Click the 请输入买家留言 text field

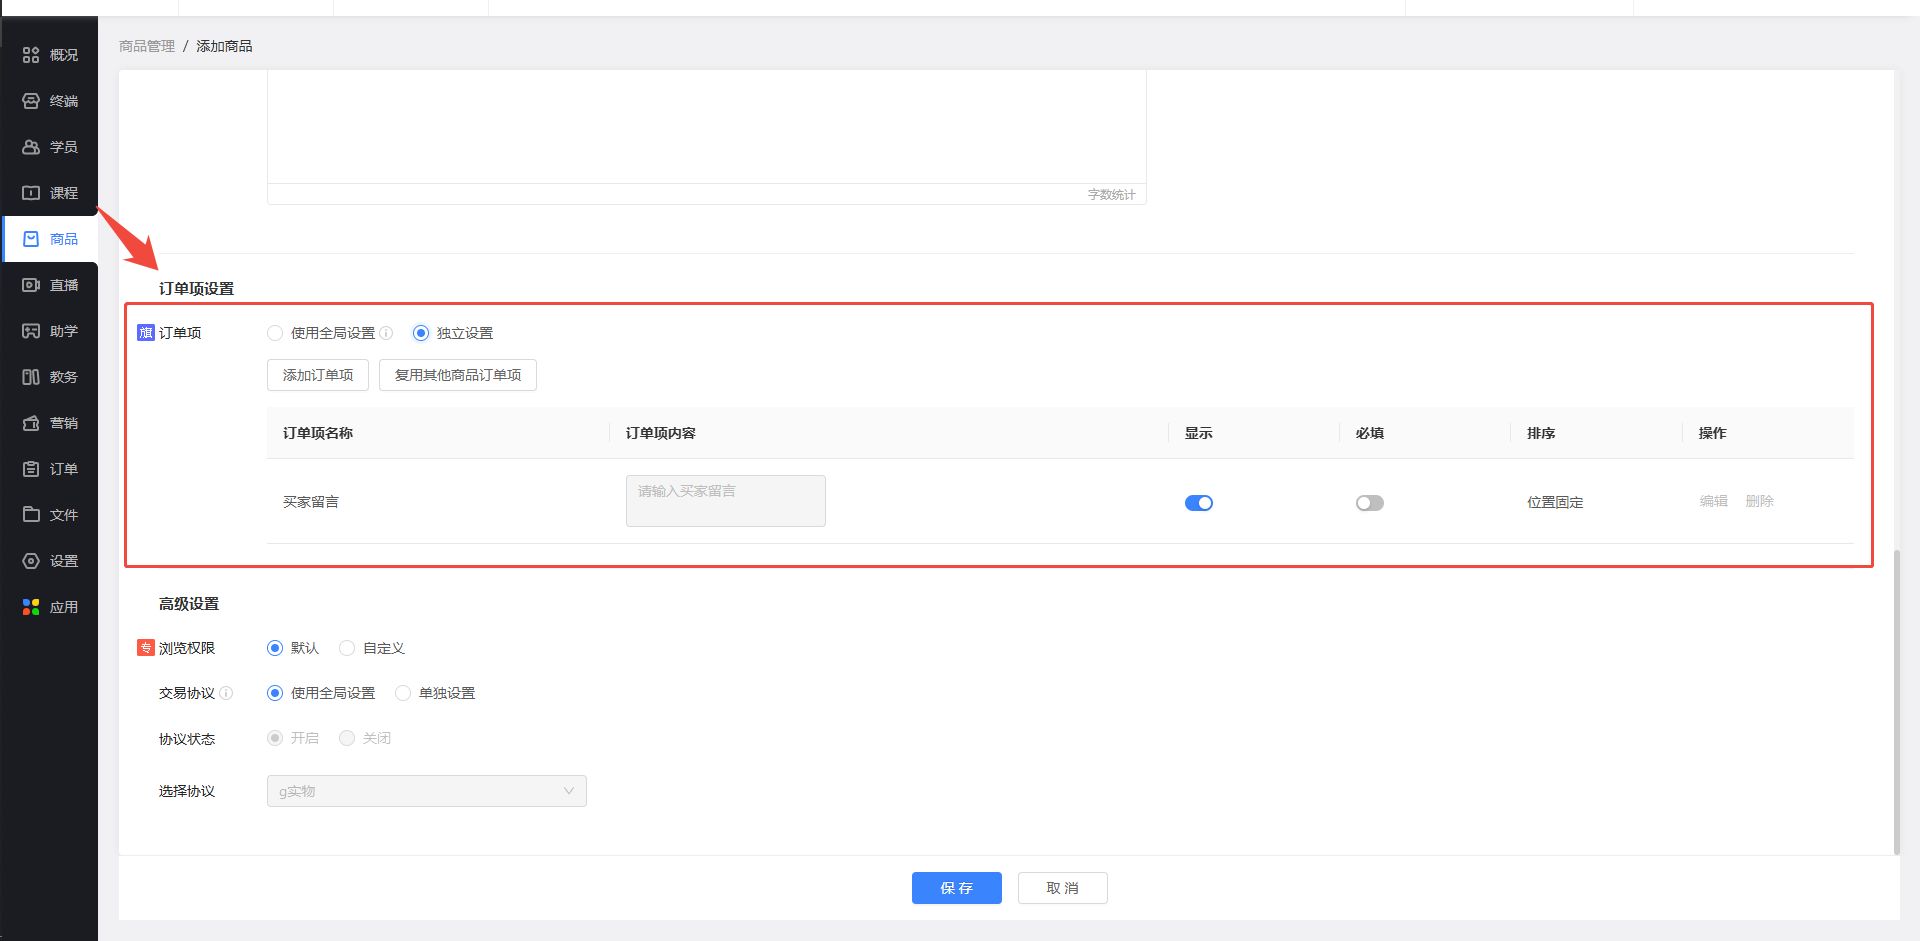[x=725, y=500]
